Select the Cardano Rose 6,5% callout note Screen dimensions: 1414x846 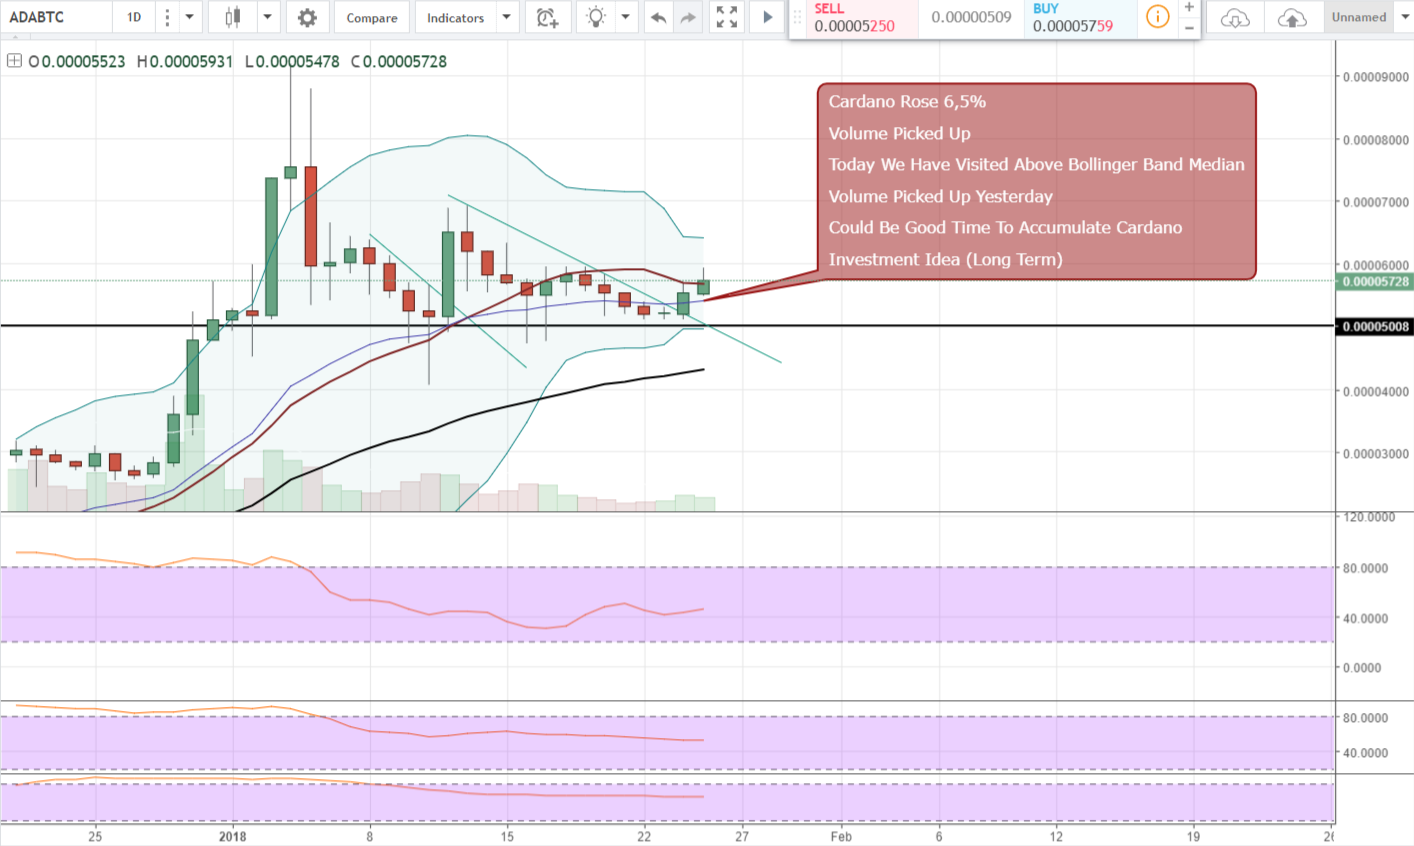point(1037,181)
